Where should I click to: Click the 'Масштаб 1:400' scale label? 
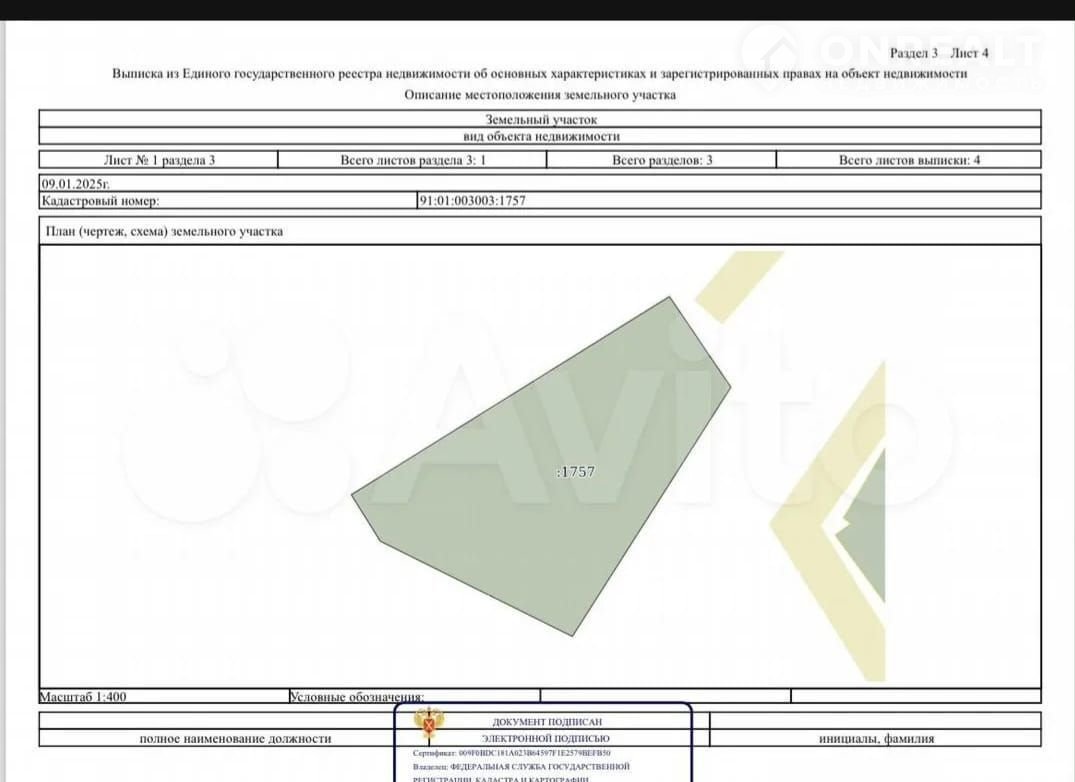click(x=82, y=696)
